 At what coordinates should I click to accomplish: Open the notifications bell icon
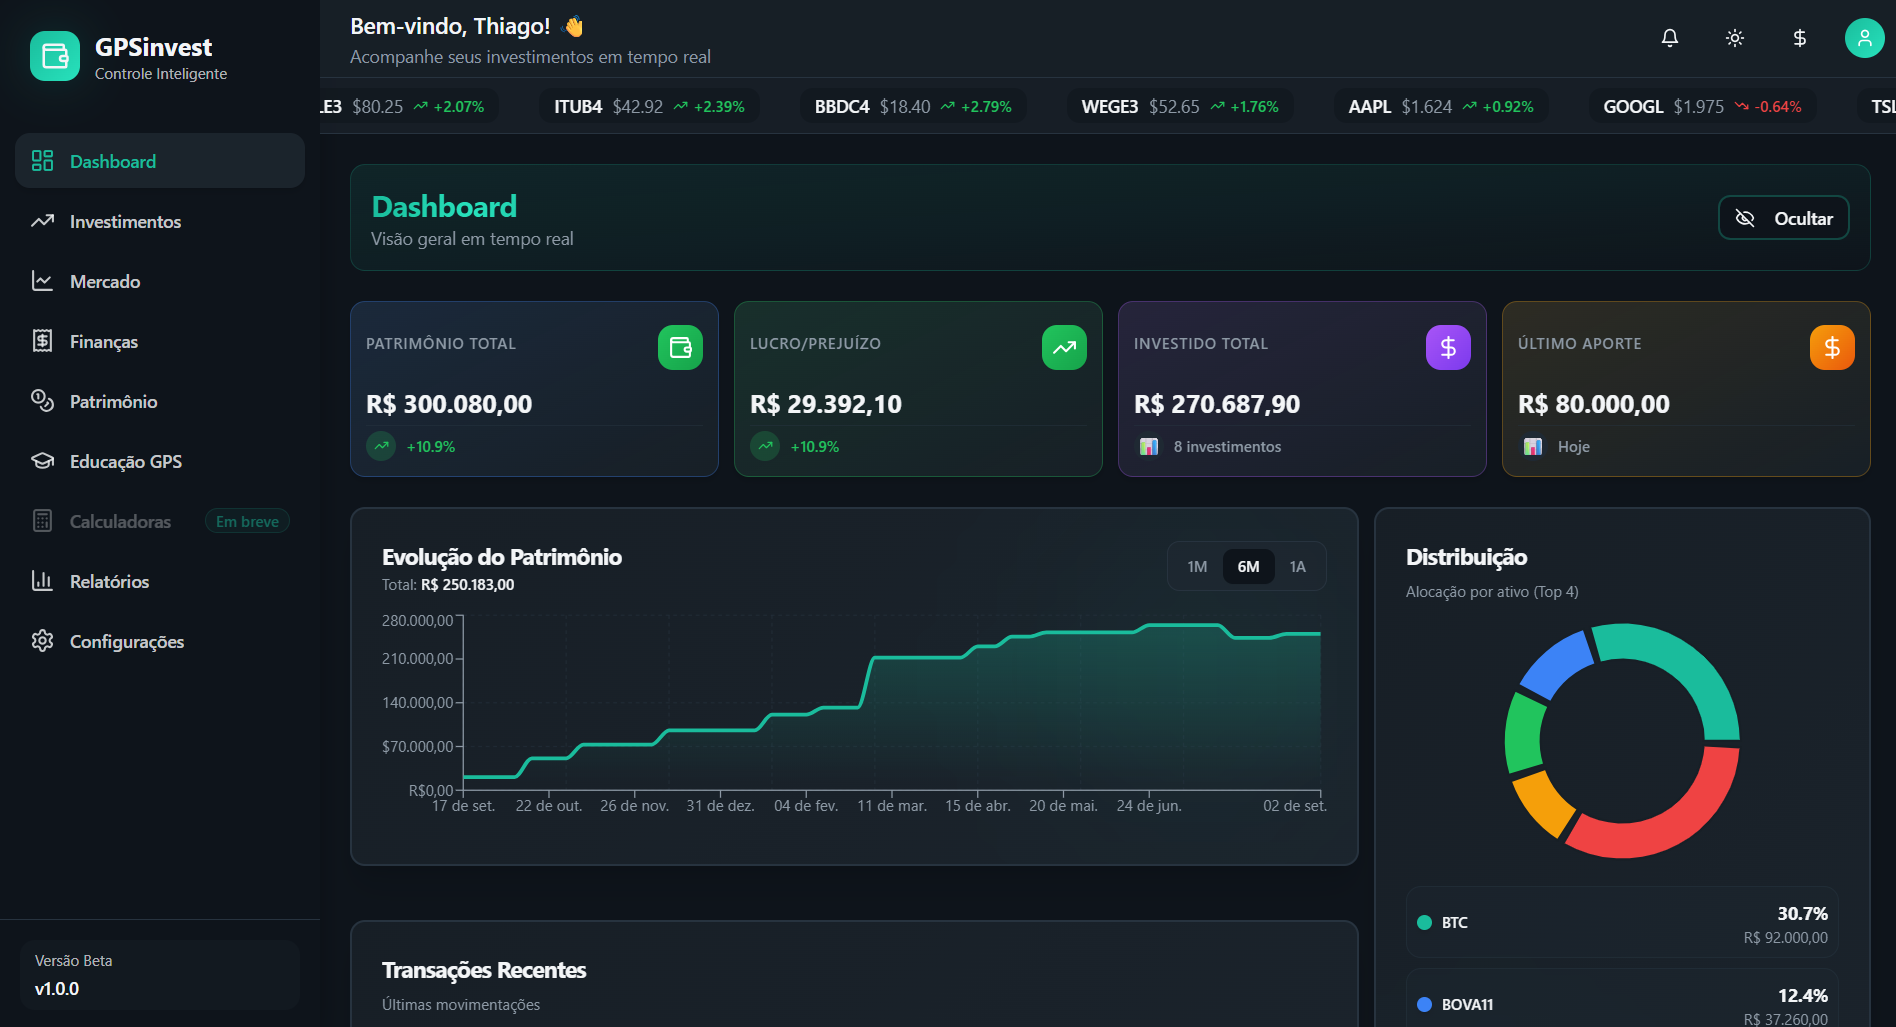click(1669, 38)
